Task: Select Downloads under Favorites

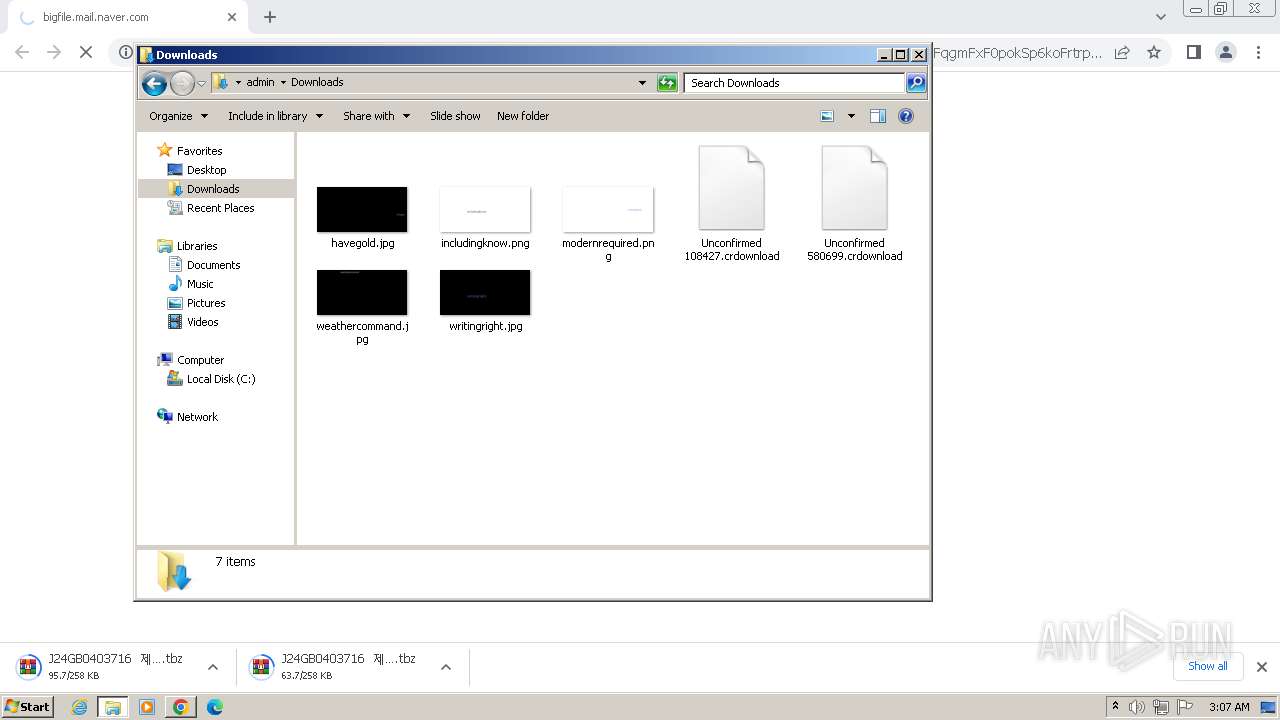Action: click(x=213, y=189)
